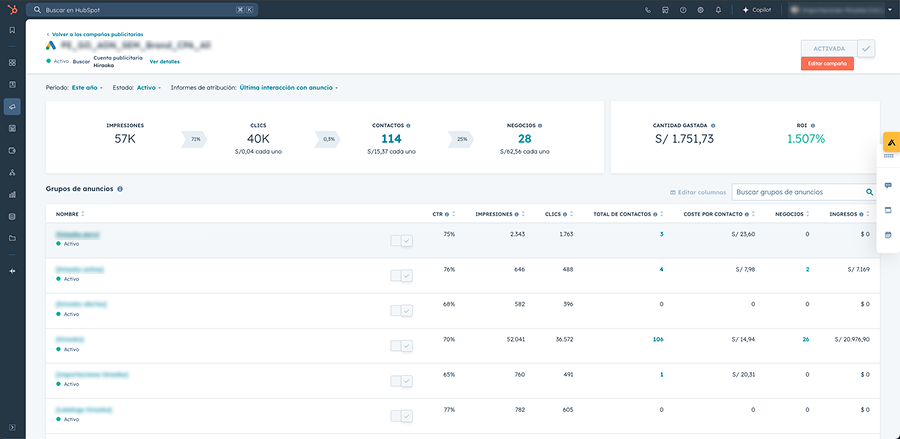Open the 28 Negocios total link

pos(525,138)
